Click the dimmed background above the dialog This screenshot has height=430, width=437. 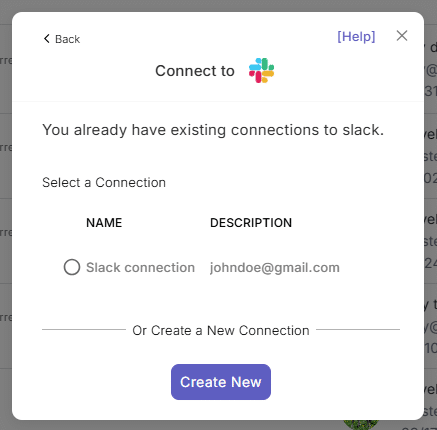click(x=218, y=6)
